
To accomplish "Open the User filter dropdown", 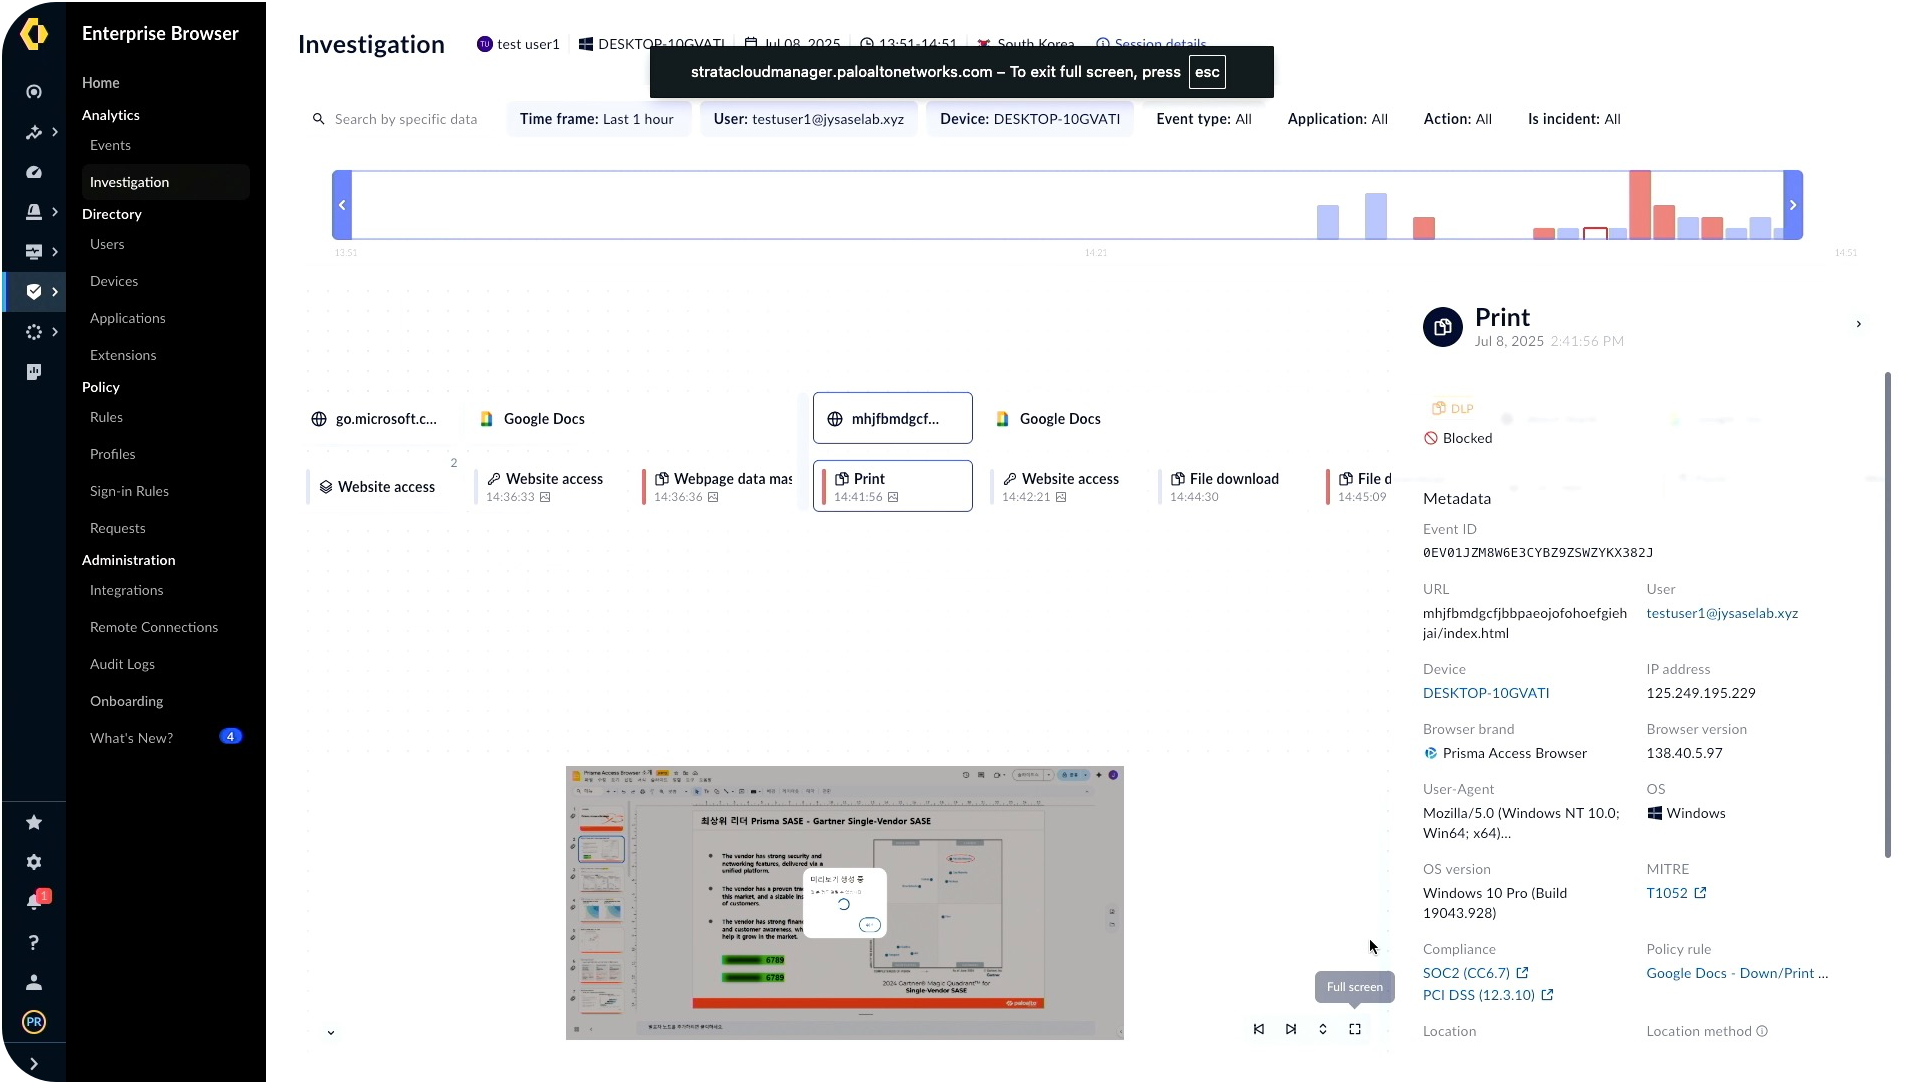I will tap(809, 119).
